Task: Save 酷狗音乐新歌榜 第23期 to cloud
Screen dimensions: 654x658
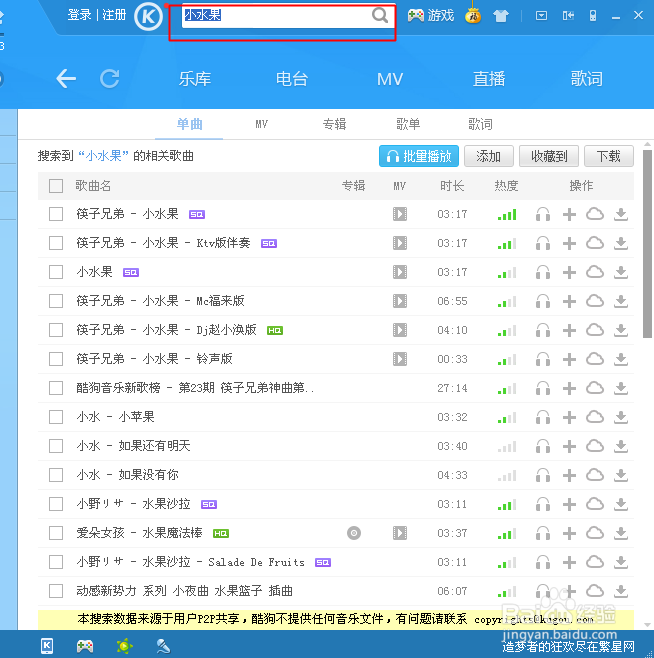Action: pyautogui.click(x=595, y=388)
